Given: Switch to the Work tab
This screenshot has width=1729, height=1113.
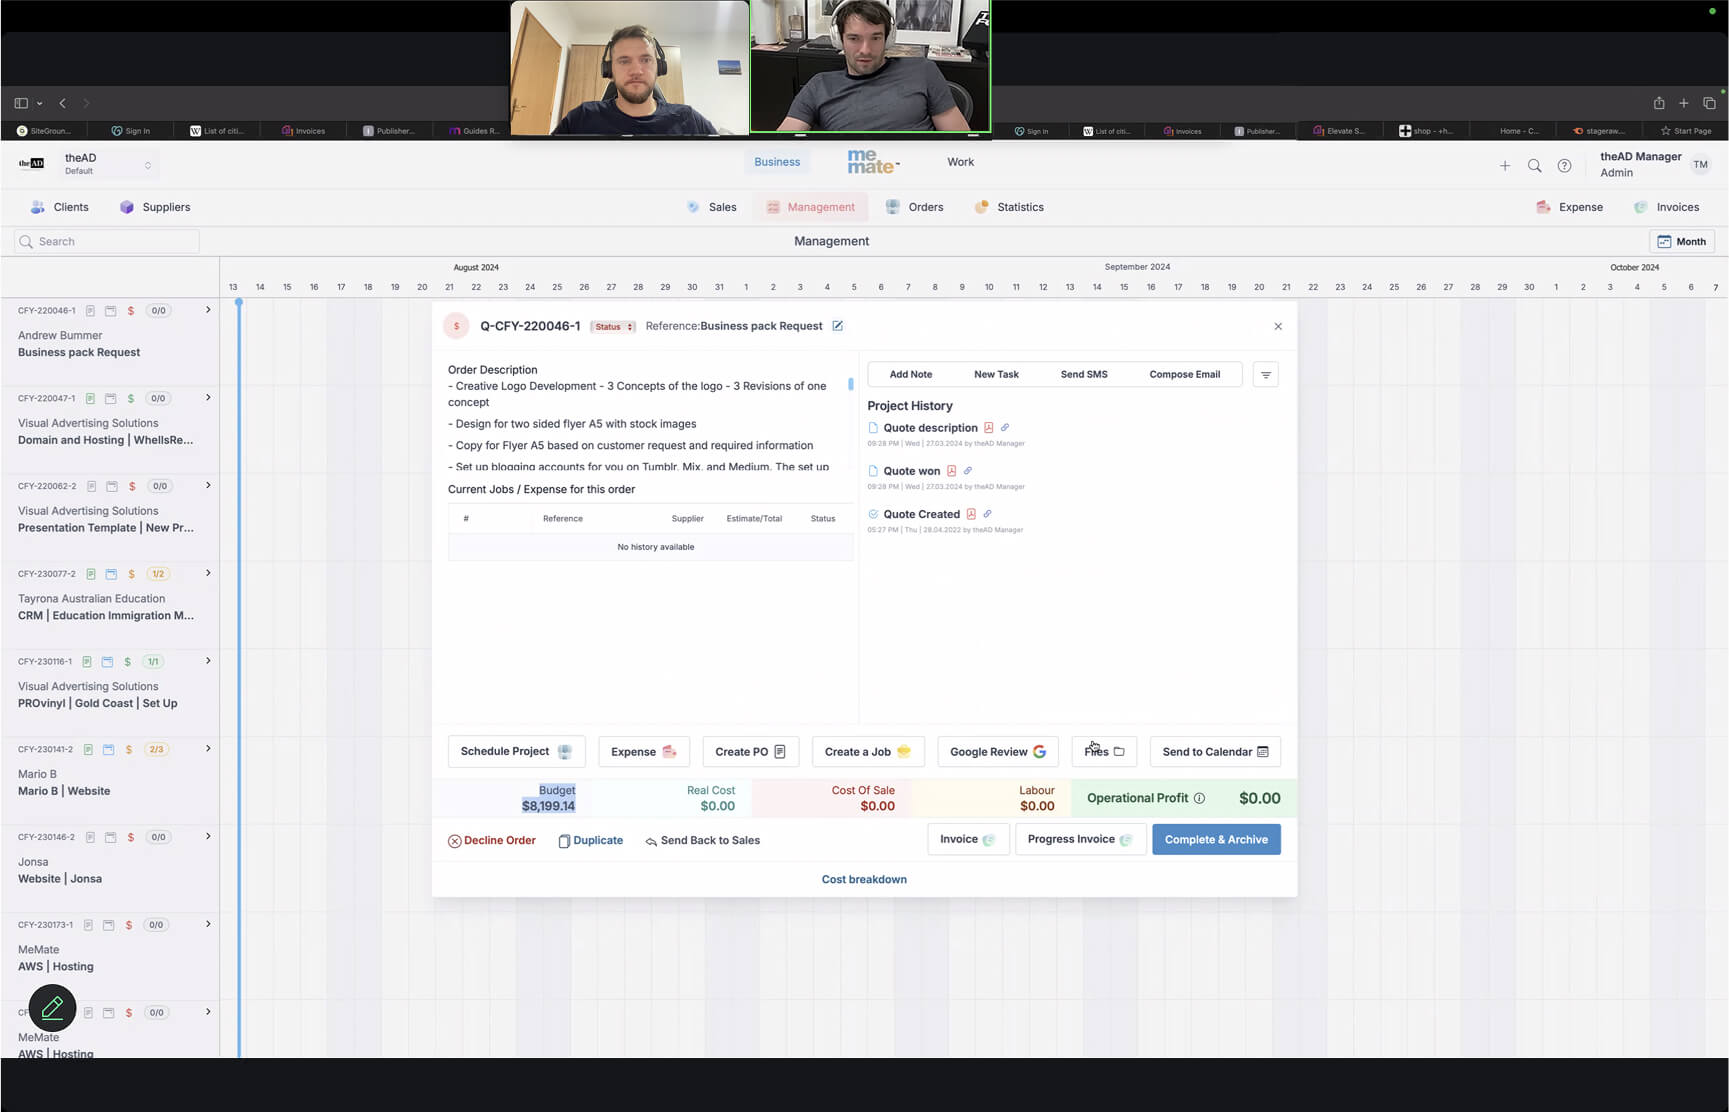Looking at the screenshot, I should pyautogui.click(x=960, y=162).
